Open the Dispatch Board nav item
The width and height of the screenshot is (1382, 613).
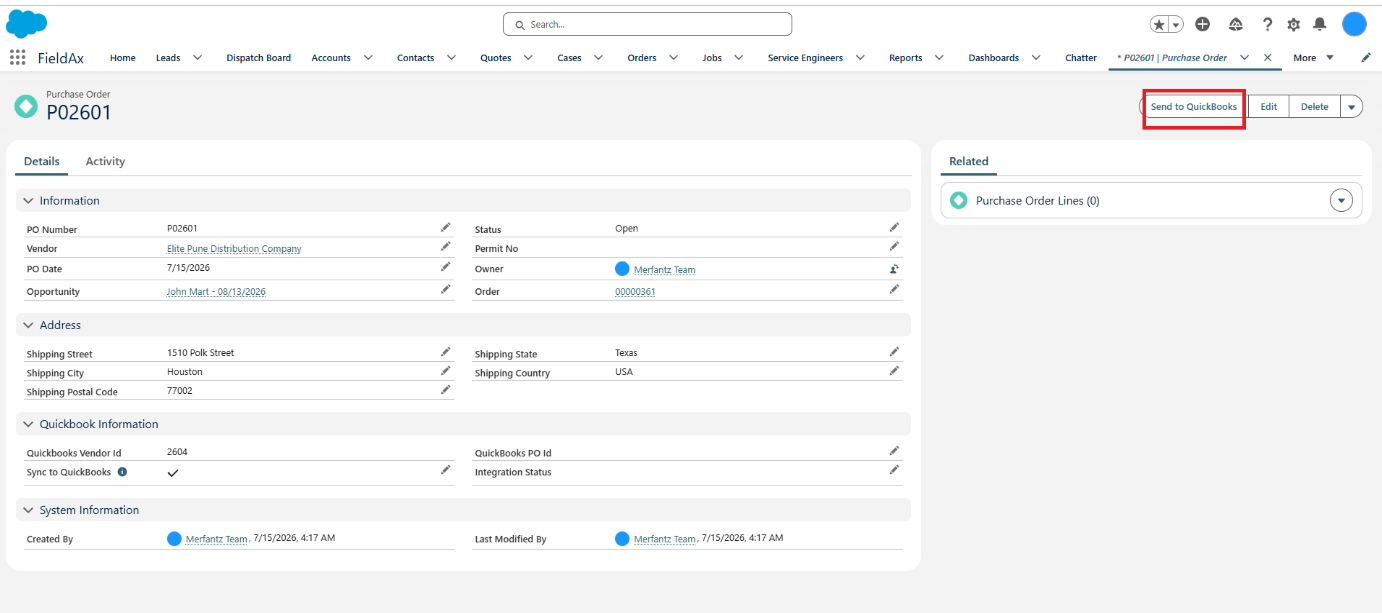pyautogui.click(x=258, y=58)
